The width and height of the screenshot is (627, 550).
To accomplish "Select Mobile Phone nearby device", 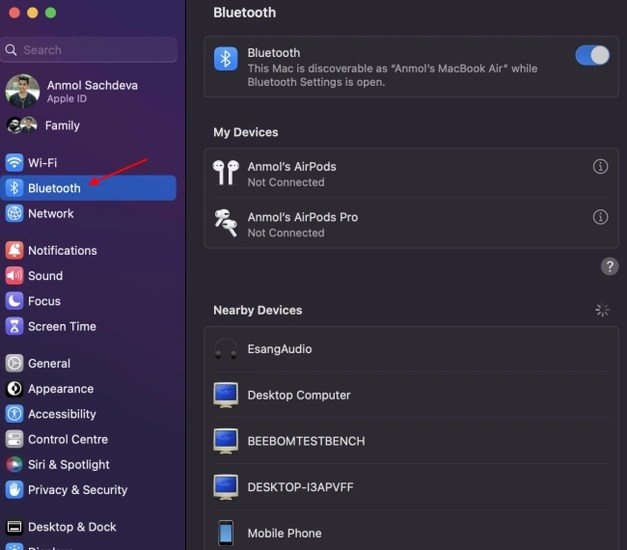I will (x=411, y=532).
